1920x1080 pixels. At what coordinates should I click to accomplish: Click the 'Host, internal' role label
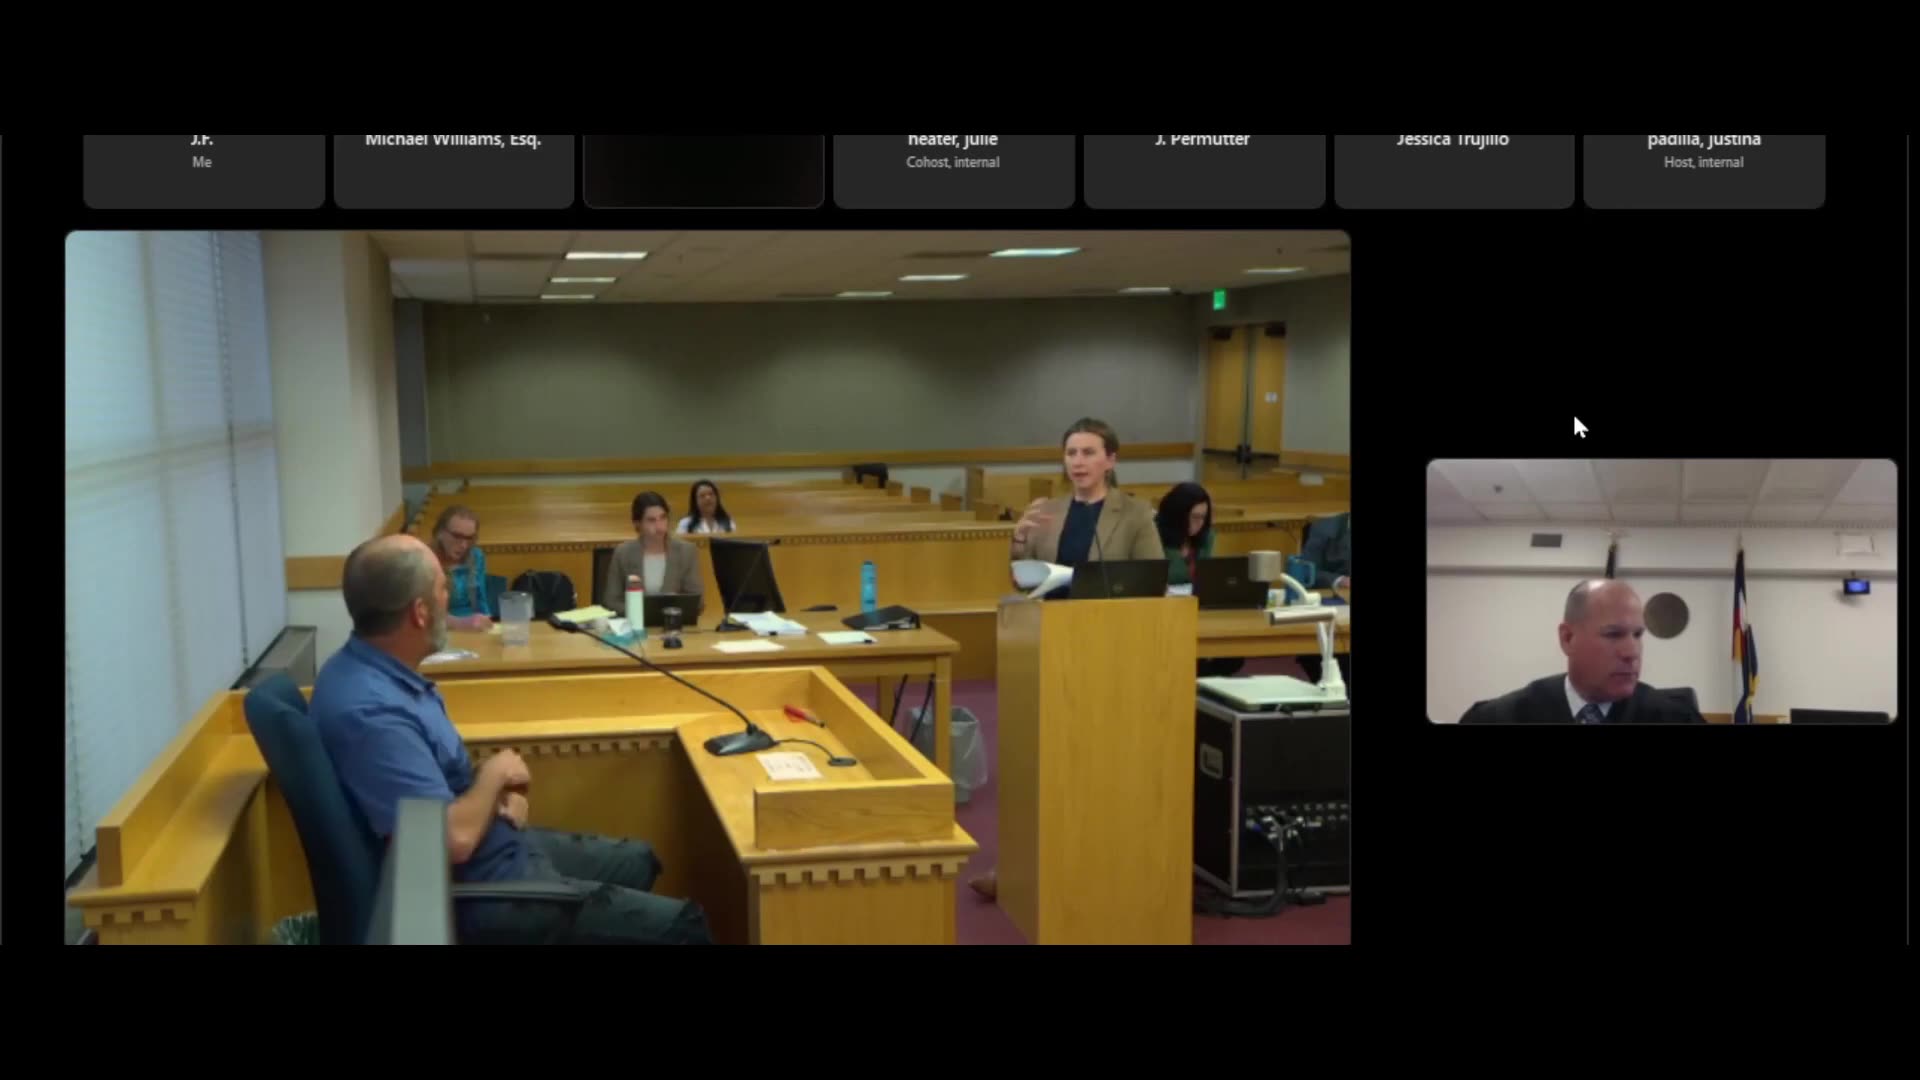pyautogui.click(x=1703, y=162)
